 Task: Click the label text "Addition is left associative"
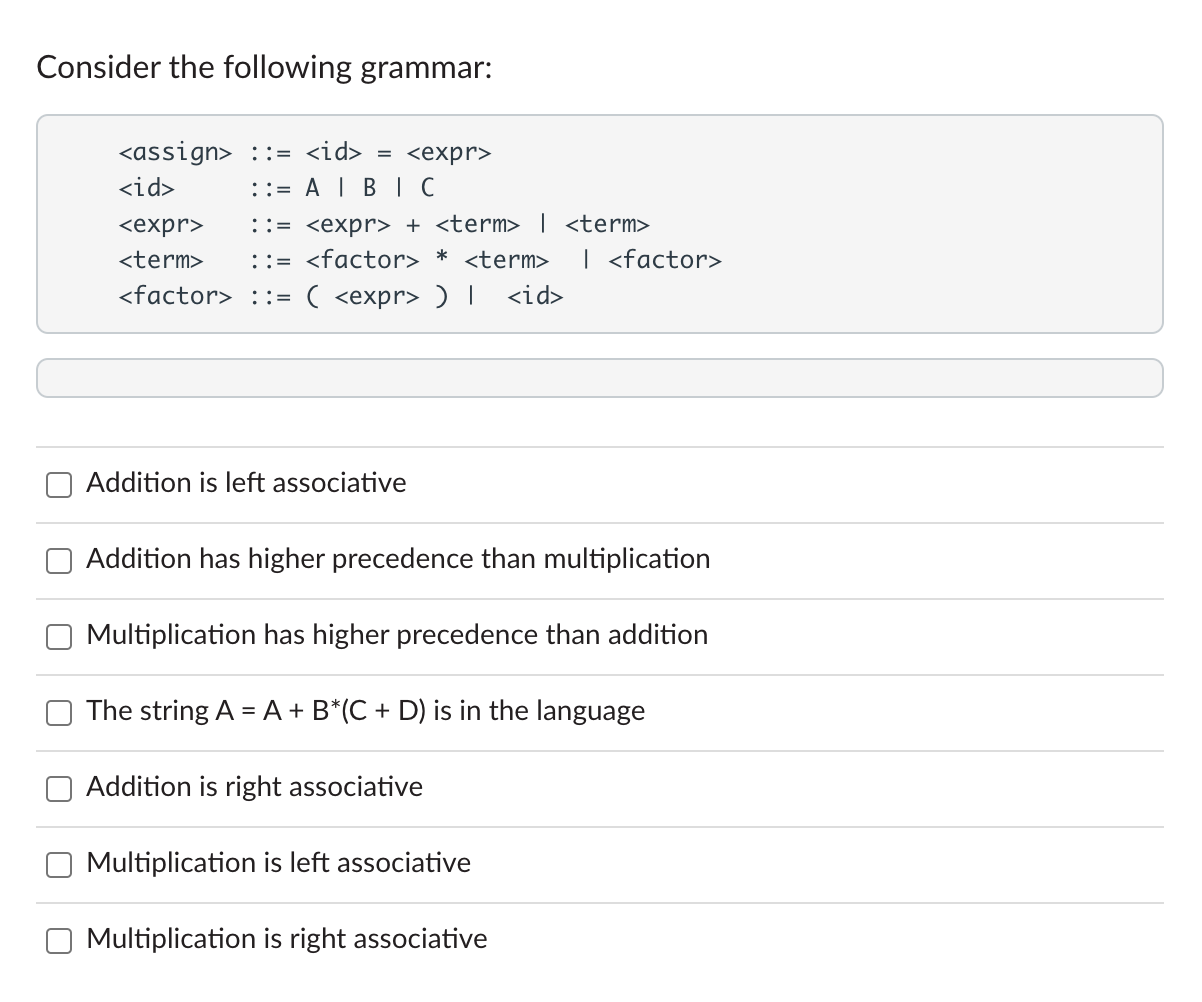(246, 483)
